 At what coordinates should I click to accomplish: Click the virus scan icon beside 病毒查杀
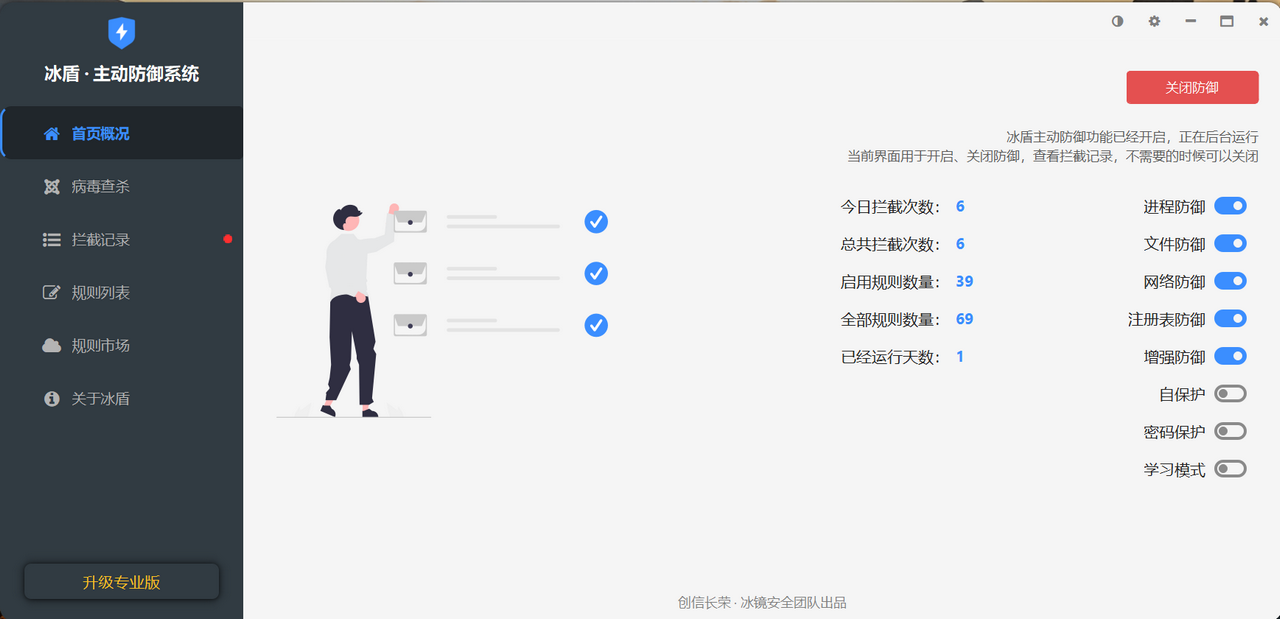[51, 187]
